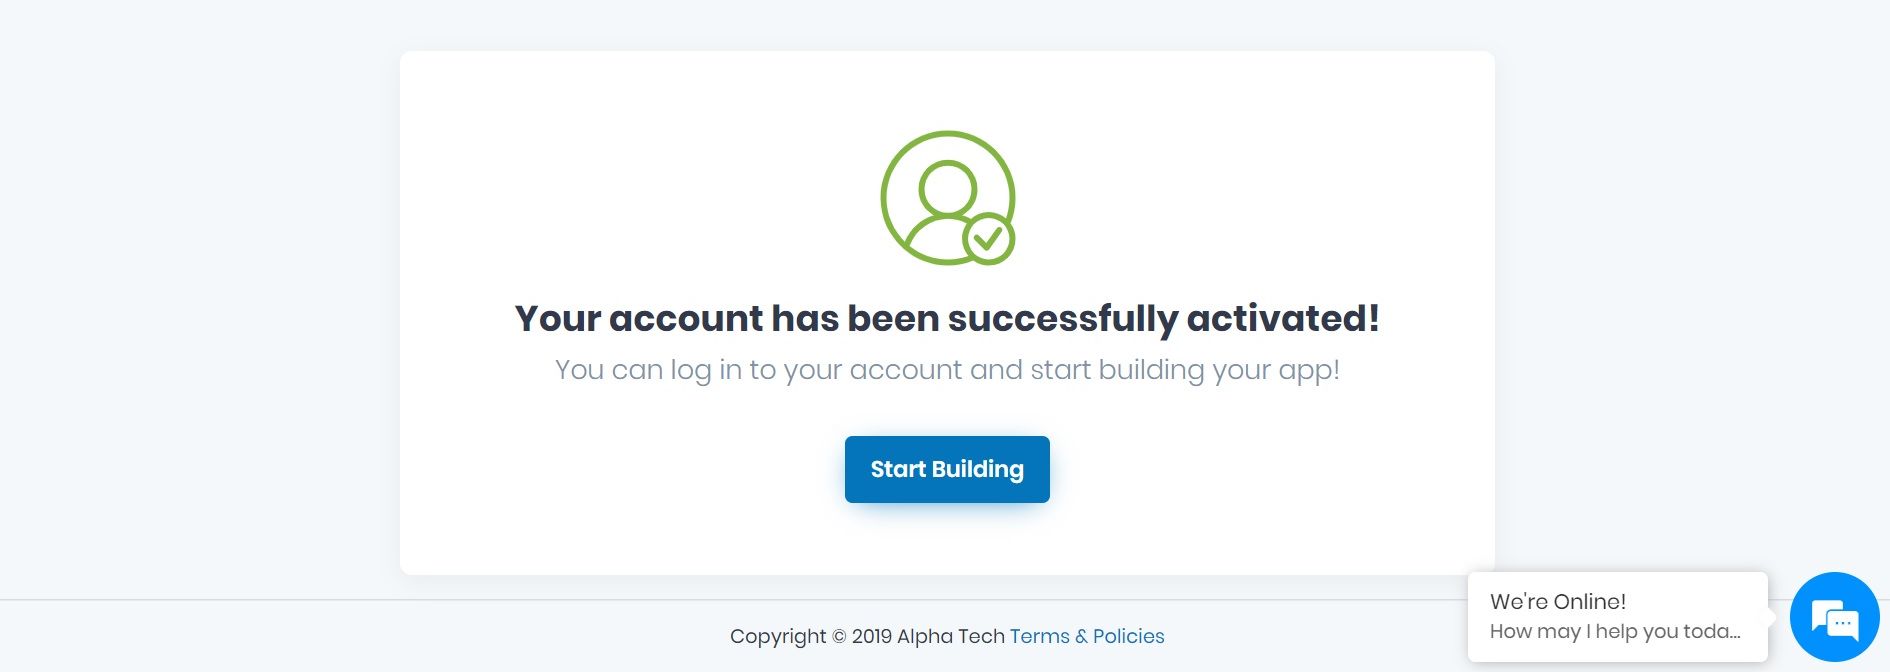Click the green activated user account icon
This screenshot has height=672, width=1890.
947,198
